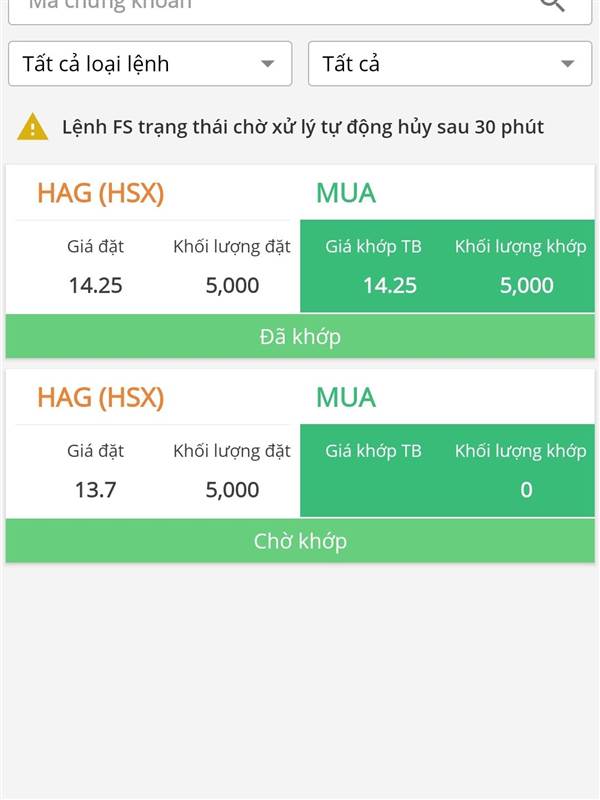
Task: Tap 'Khối lượng đặt' 5,000 in pending order
Action: coord(232,490)
